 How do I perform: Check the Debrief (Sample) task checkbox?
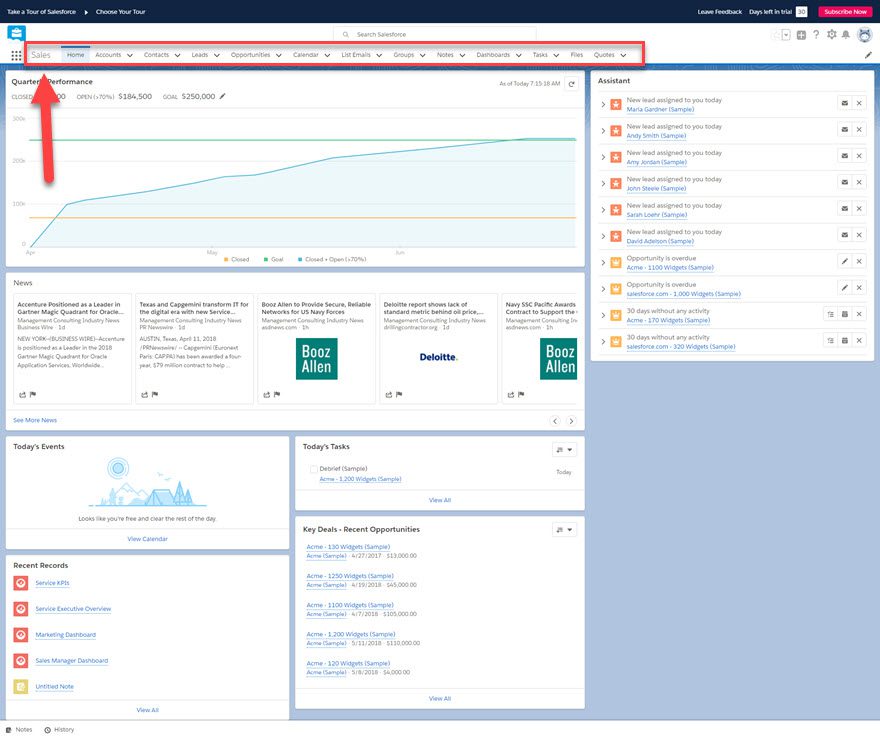point(313,468)
